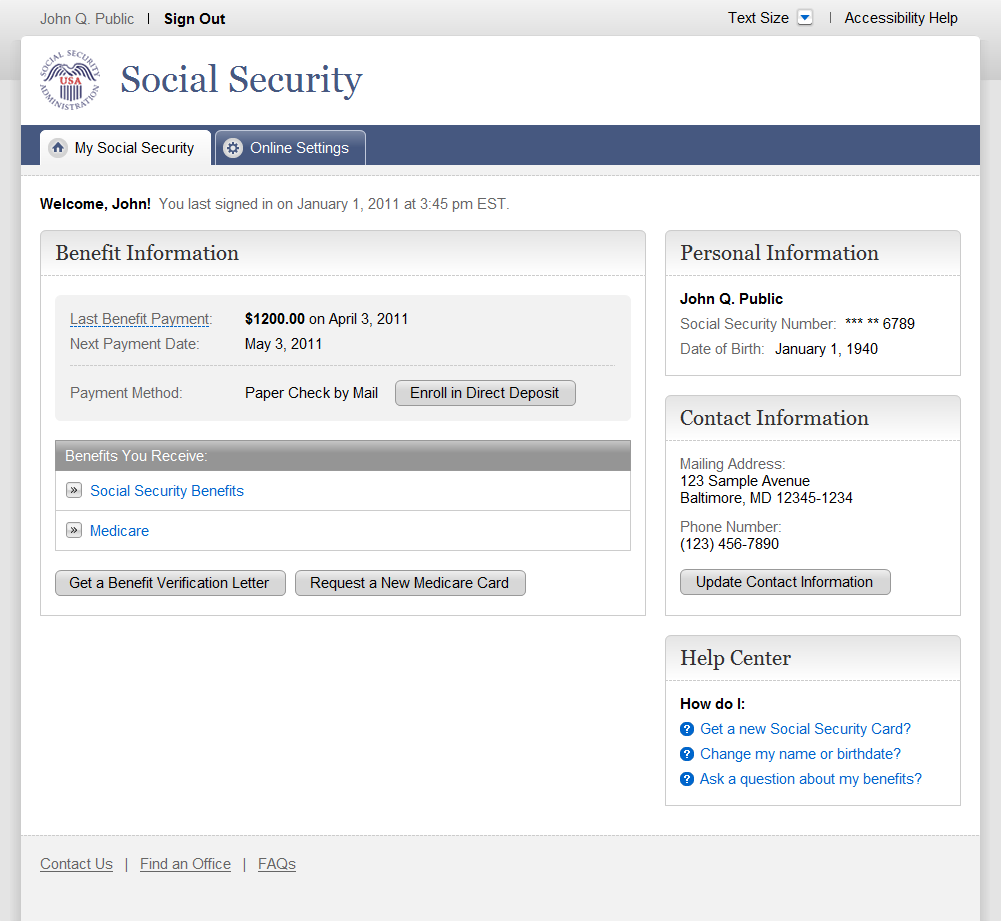Expand the Medicare row arrow
This screenshot has width=1001, height=921.
[74, 530]
